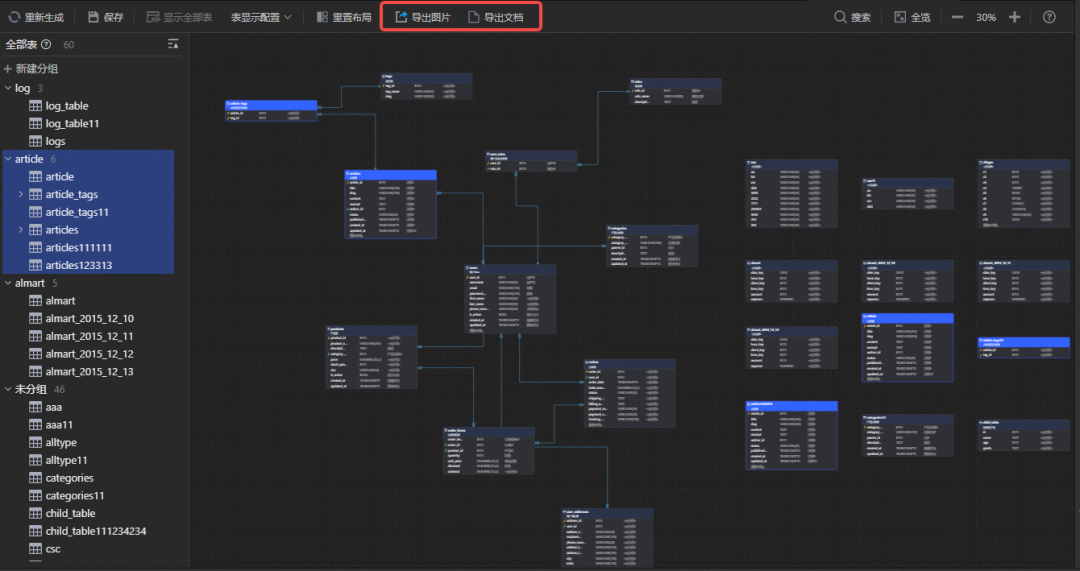Click the highlighted articles entity in the diagram
Screen dimensions: 1080x571
[391, 205]
